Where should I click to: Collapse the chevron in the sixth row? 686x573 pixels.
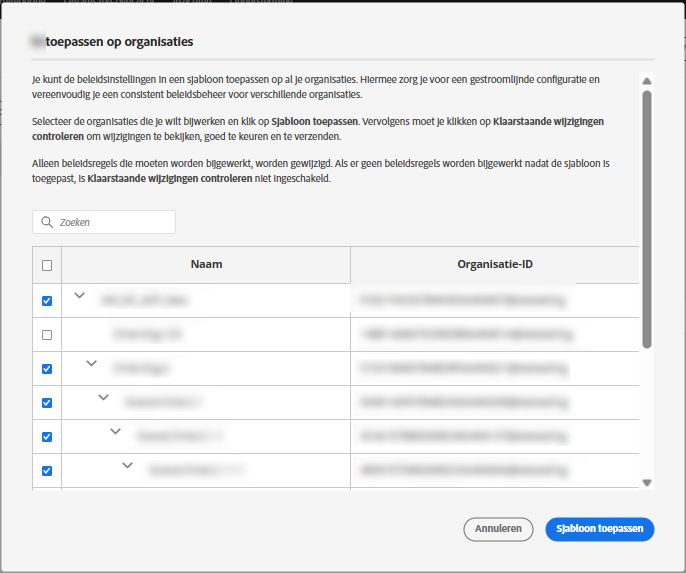[x=127, y=465]
